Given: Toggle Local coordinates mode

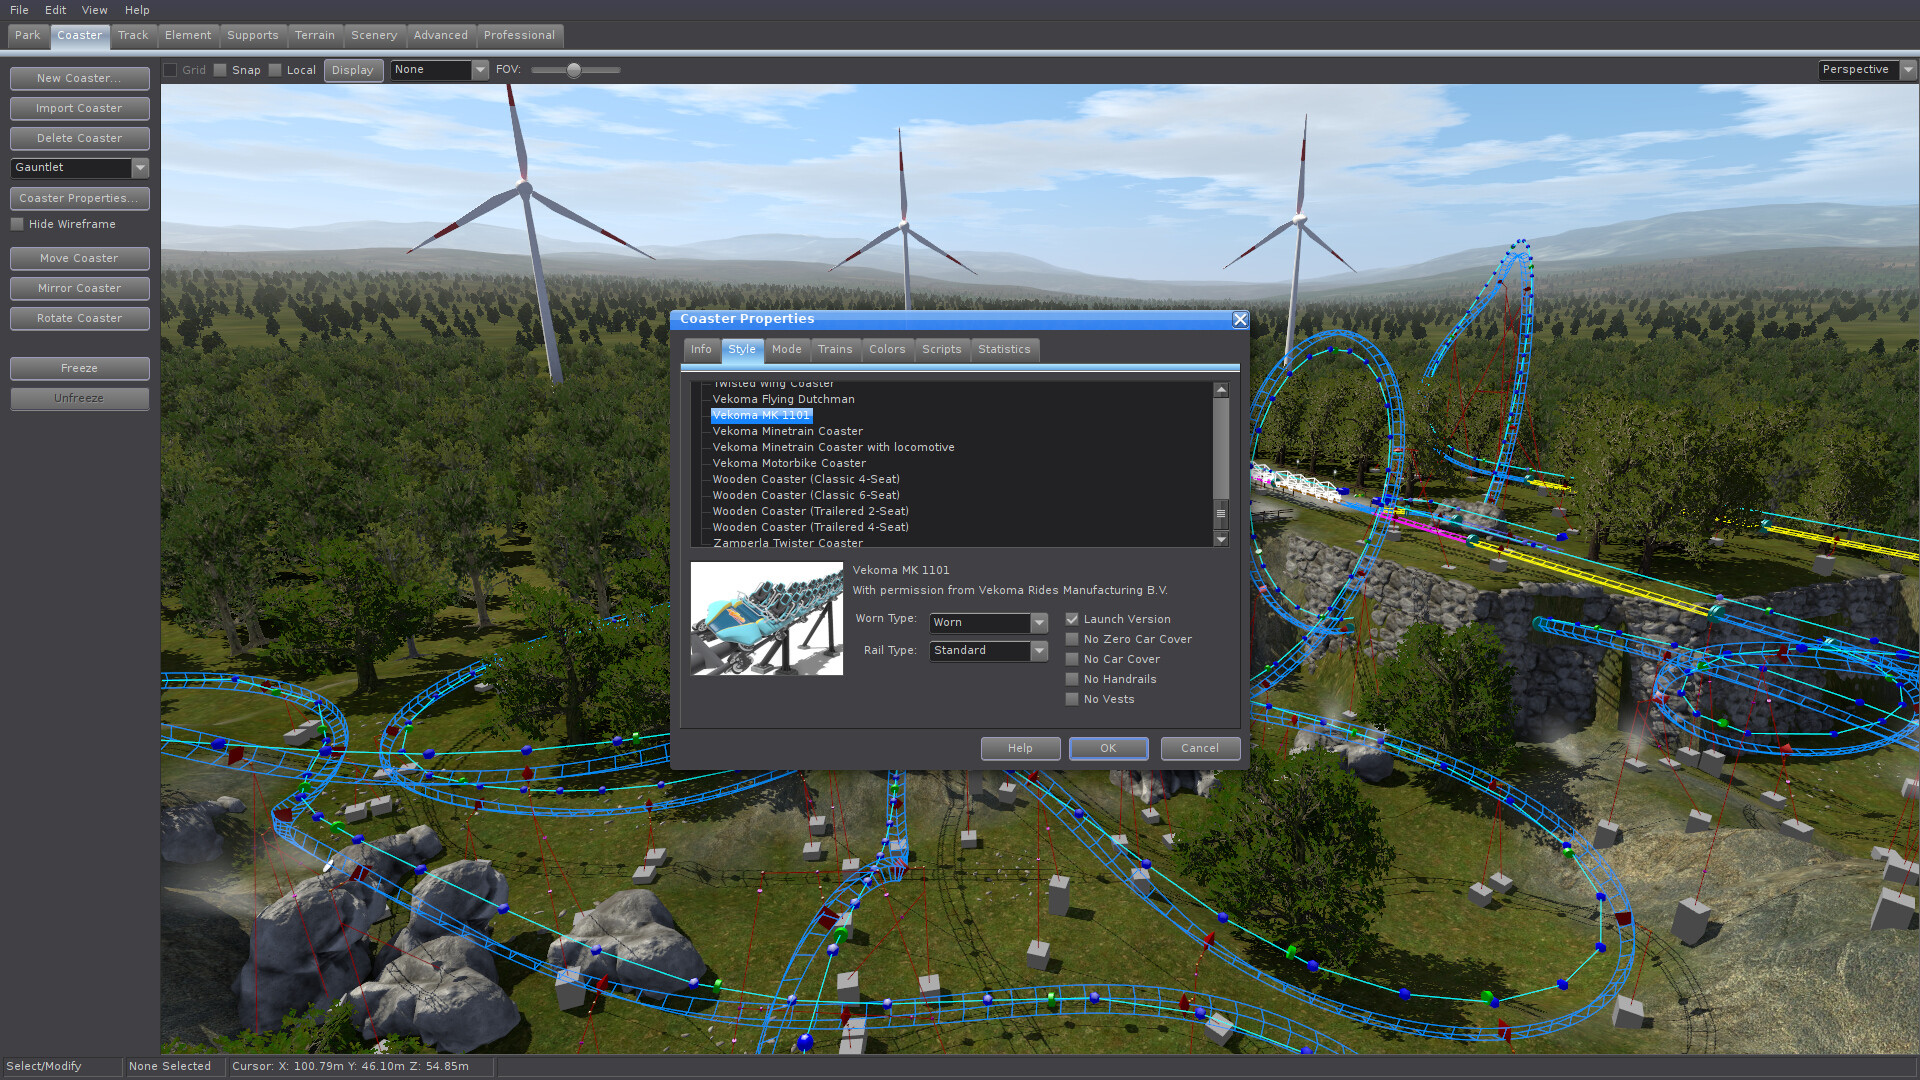Looking at the screenshot, I should (x=276, y=70).
